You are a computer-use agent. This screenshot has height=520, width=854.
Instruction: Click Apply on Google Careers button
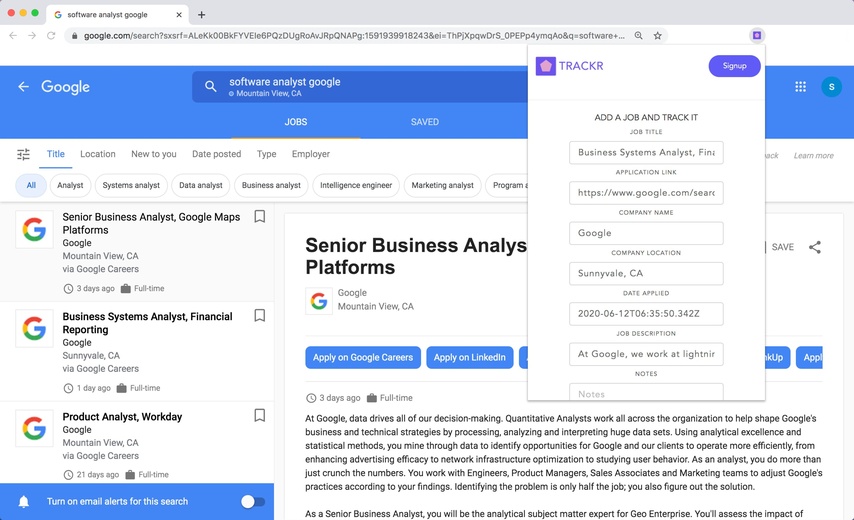pyautogui.click(x=363, y=357)
